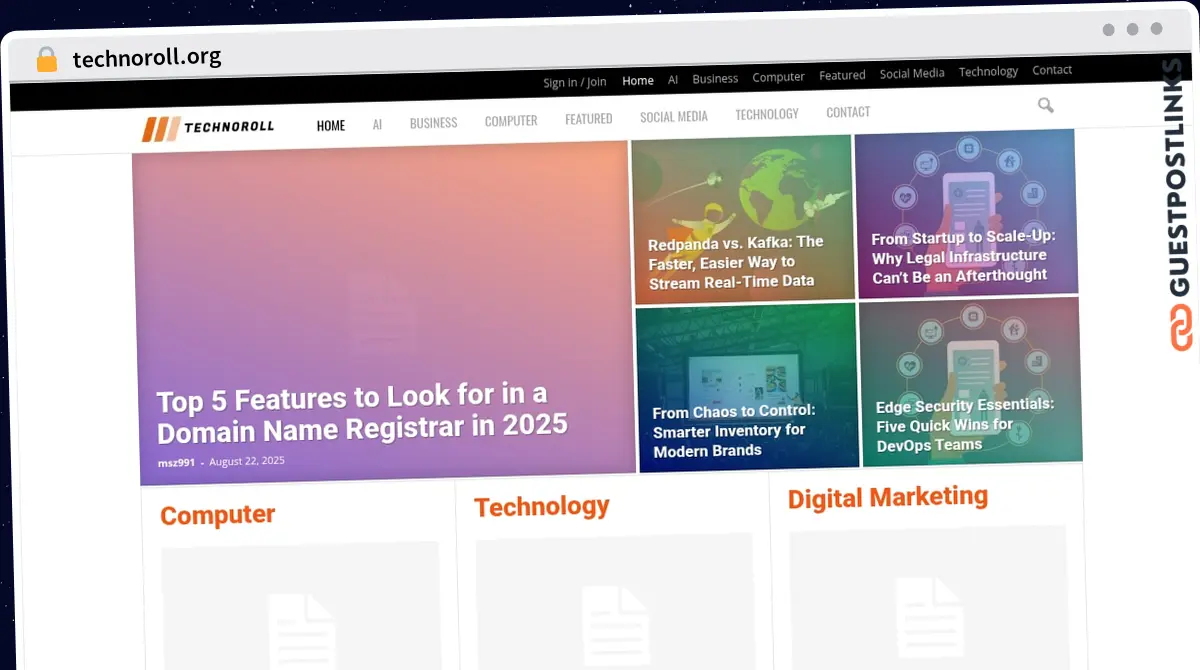Open Social Media in top black bar

click(912, 74)
